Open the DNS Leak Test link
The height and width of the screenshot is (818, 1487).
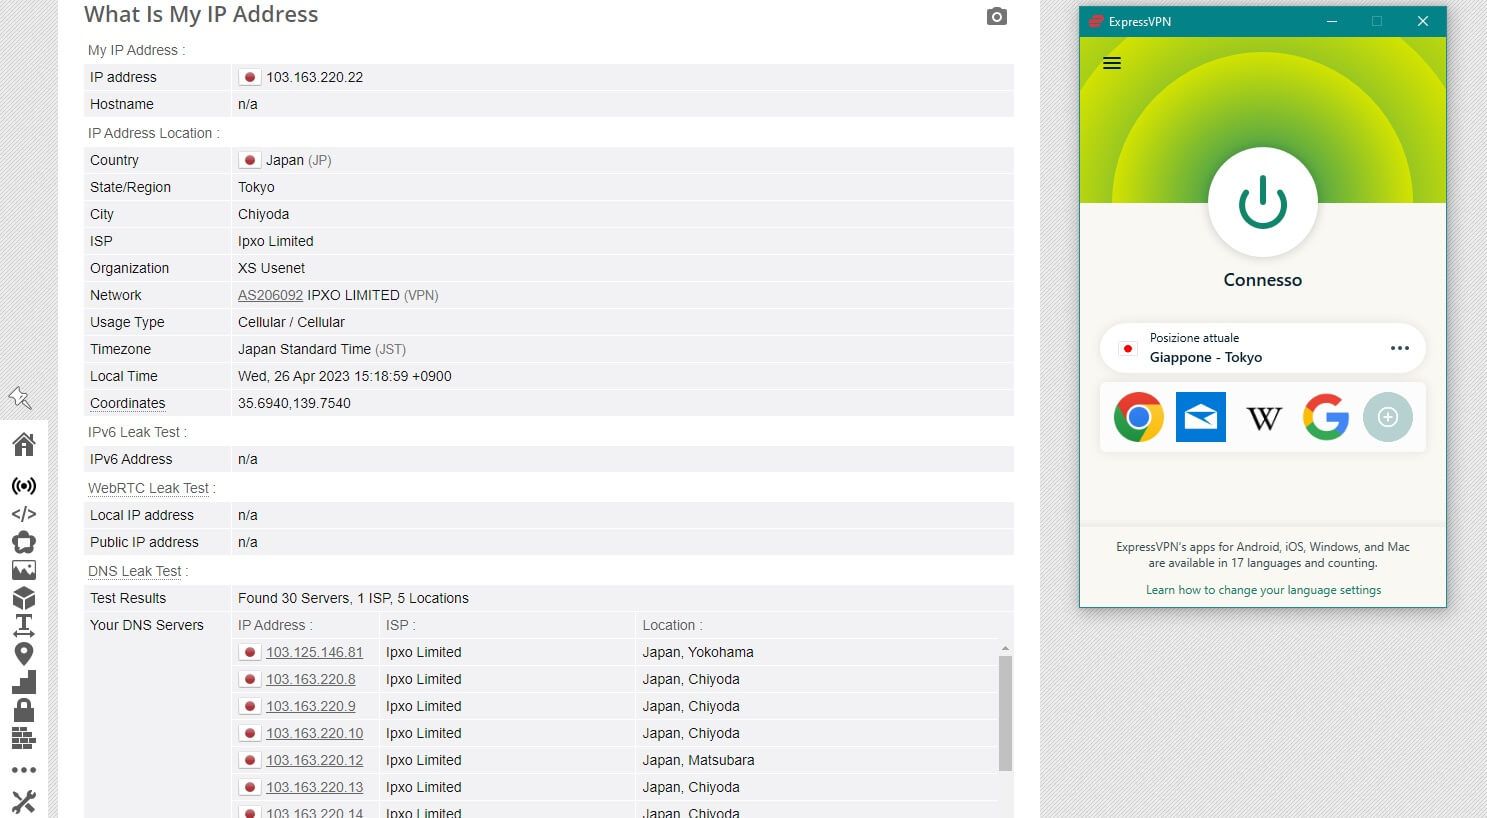tap(135, 571)
